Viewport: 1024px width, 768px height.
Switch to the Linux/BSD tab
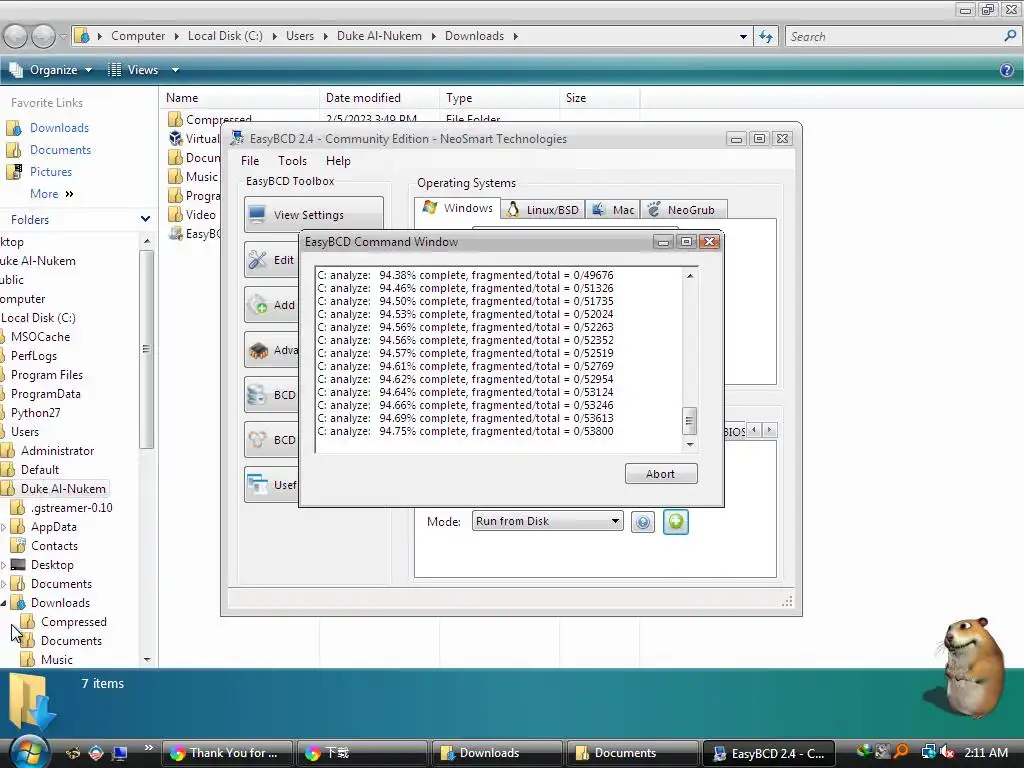(x=543, y=210)
